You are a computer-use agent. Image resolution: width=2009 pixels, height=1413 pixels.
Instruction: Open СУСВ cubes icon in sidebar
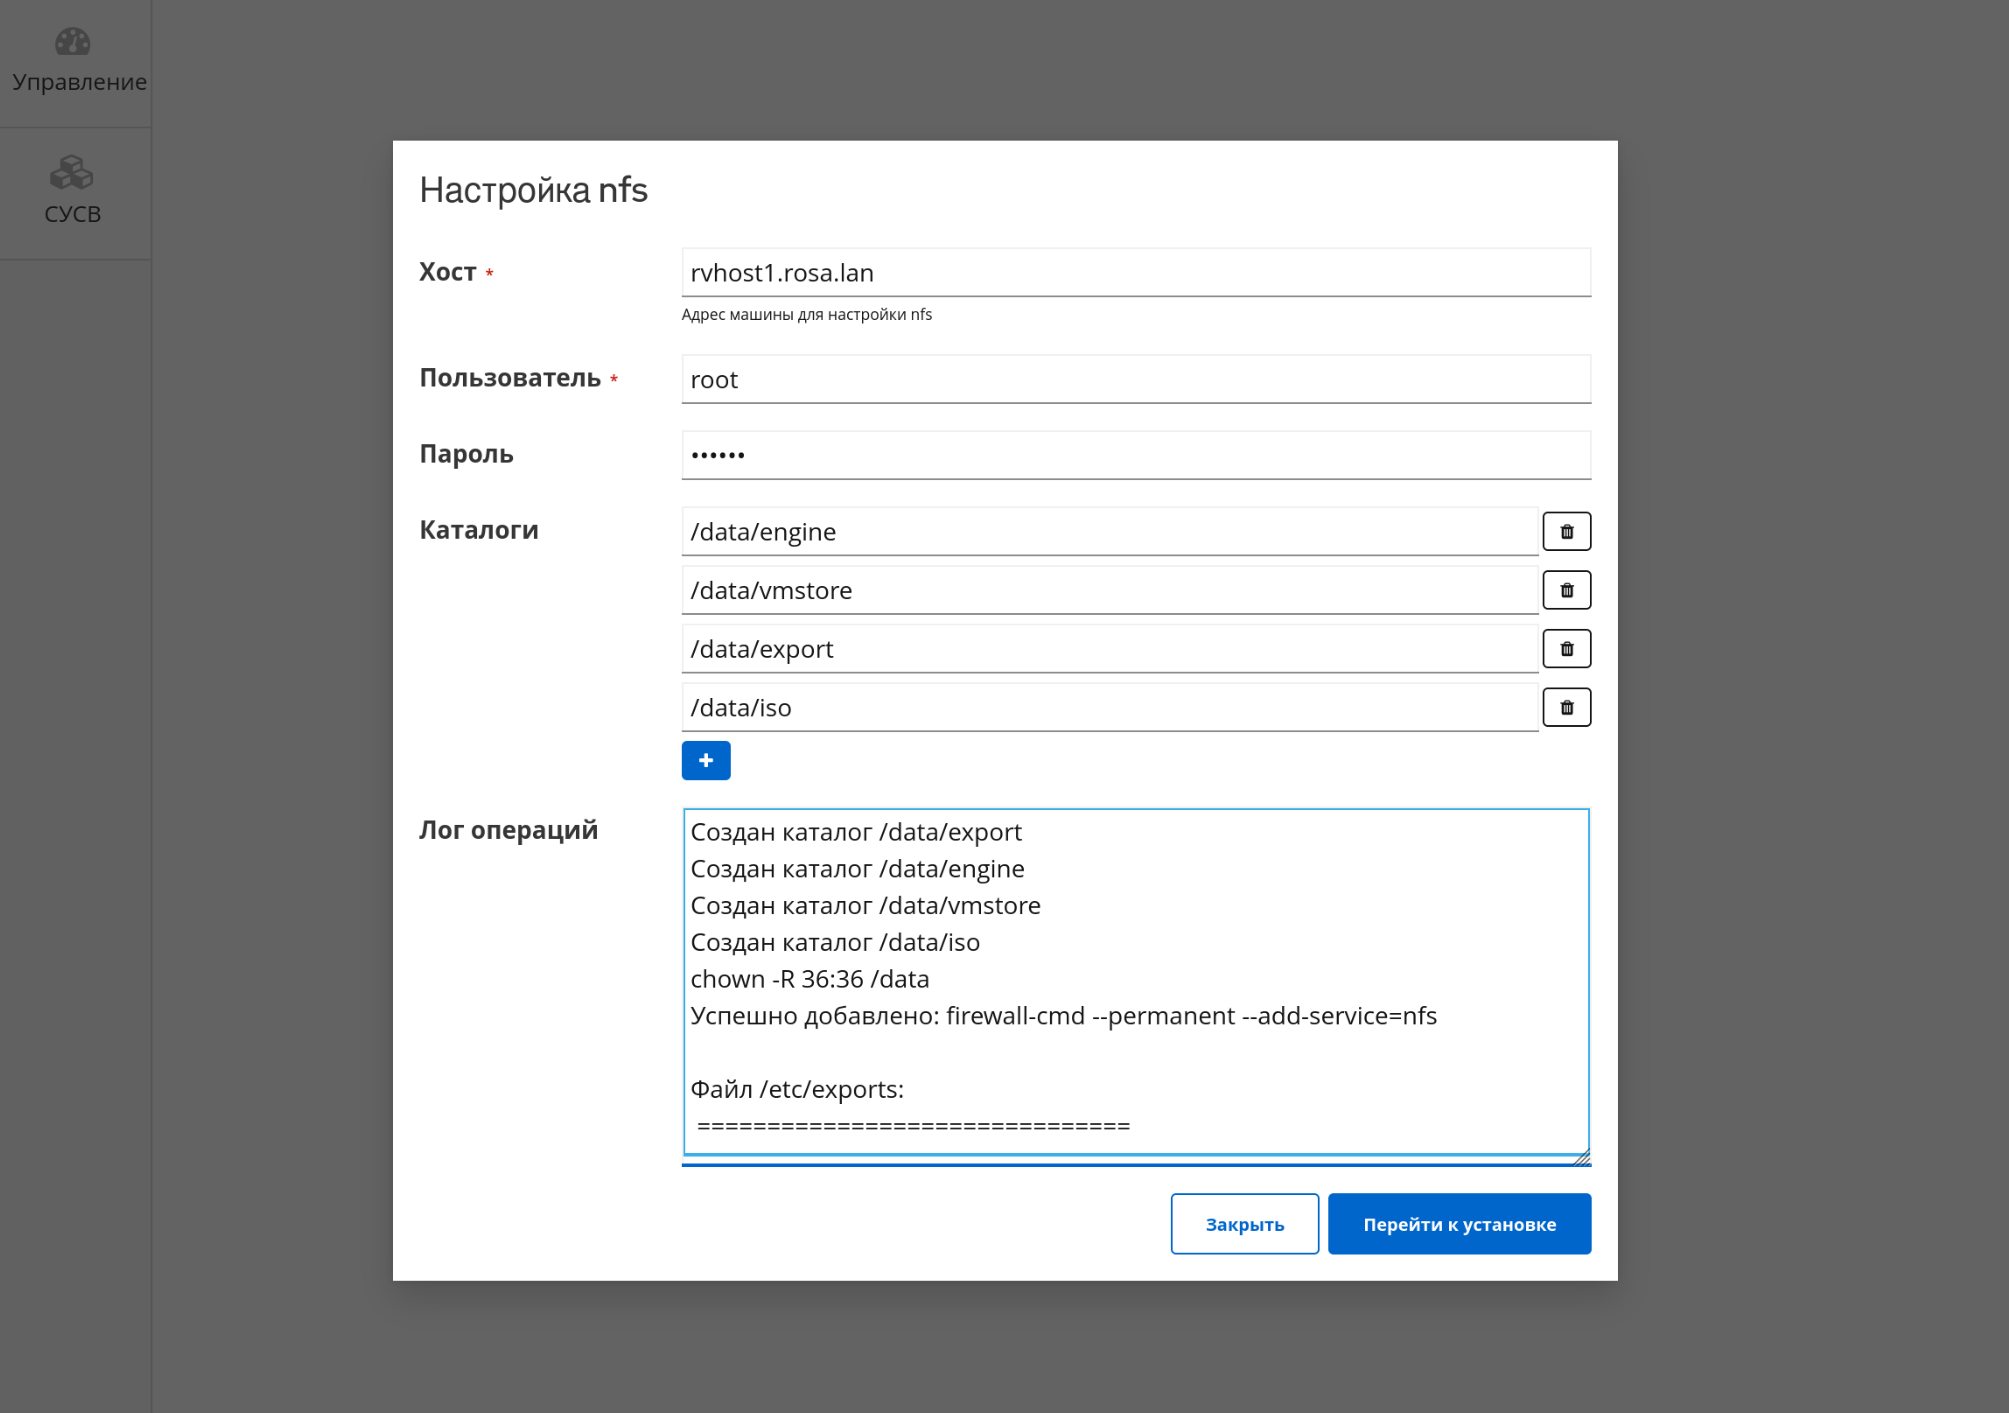click(x=72, y=173)
